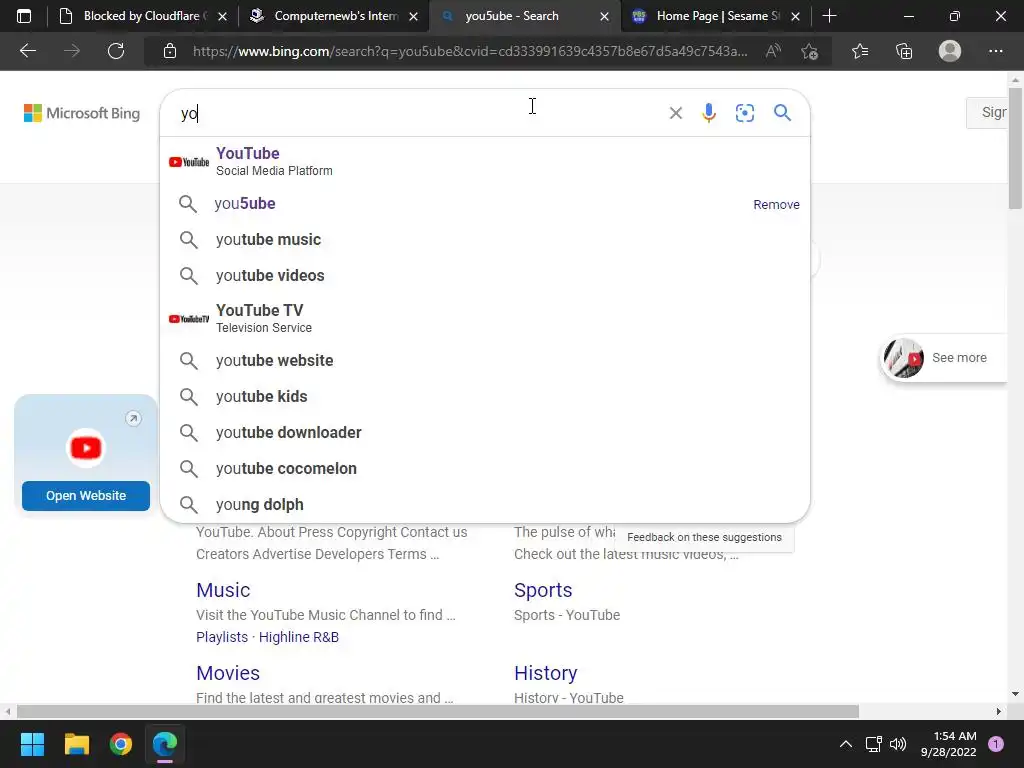Open the browser profile avatar

[x=950, y=51]
